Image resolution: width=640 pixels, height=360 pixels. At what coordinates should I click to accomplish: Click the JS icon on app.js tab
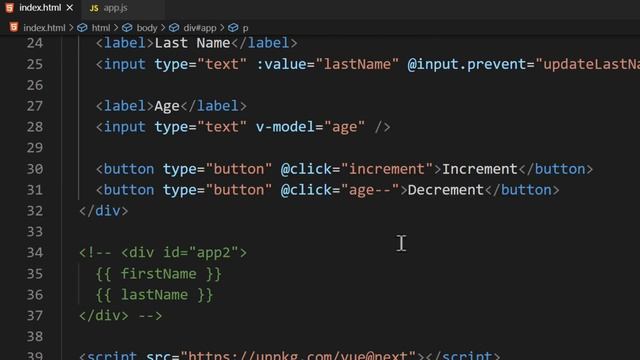pos(94,8)
